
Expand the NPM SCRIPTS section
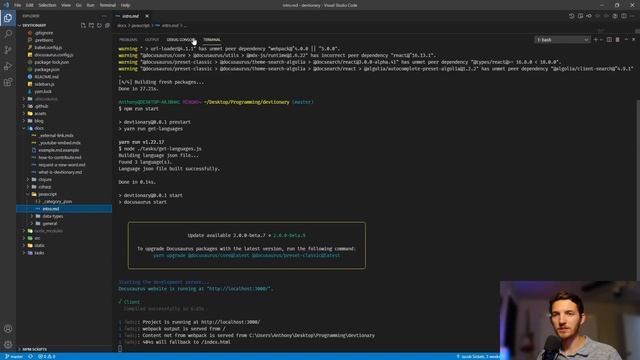(x=34, y=349)
